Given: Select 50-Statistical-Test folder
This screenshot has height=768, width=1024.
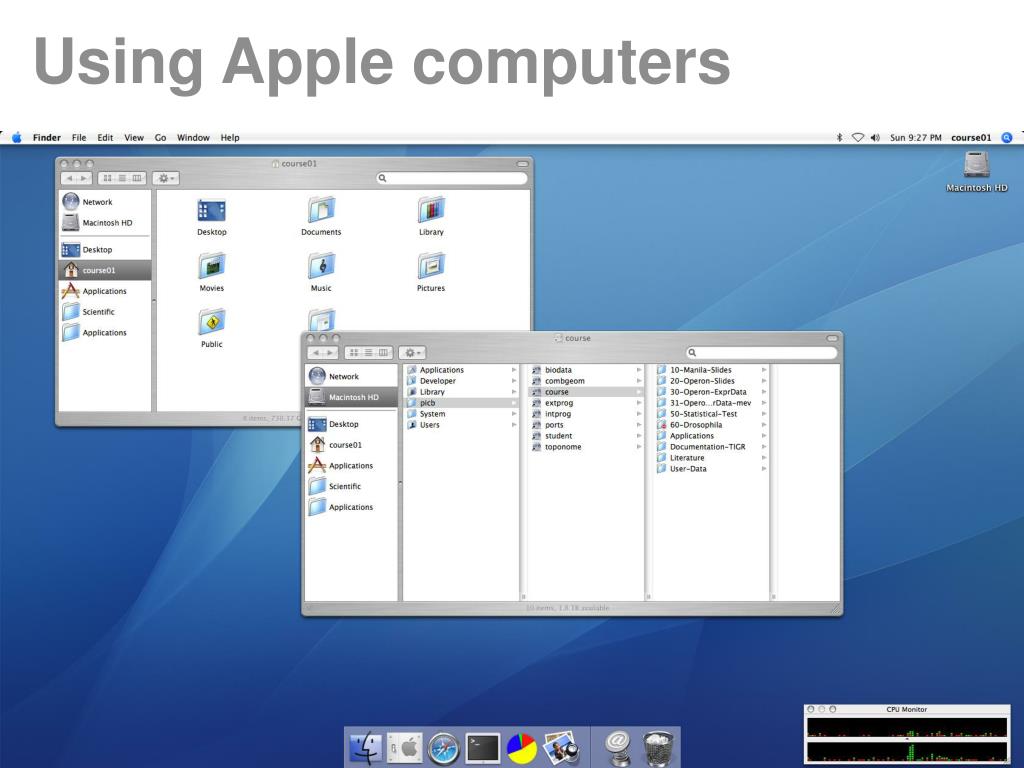Looking at the screenshot, I should coord(712,414).
